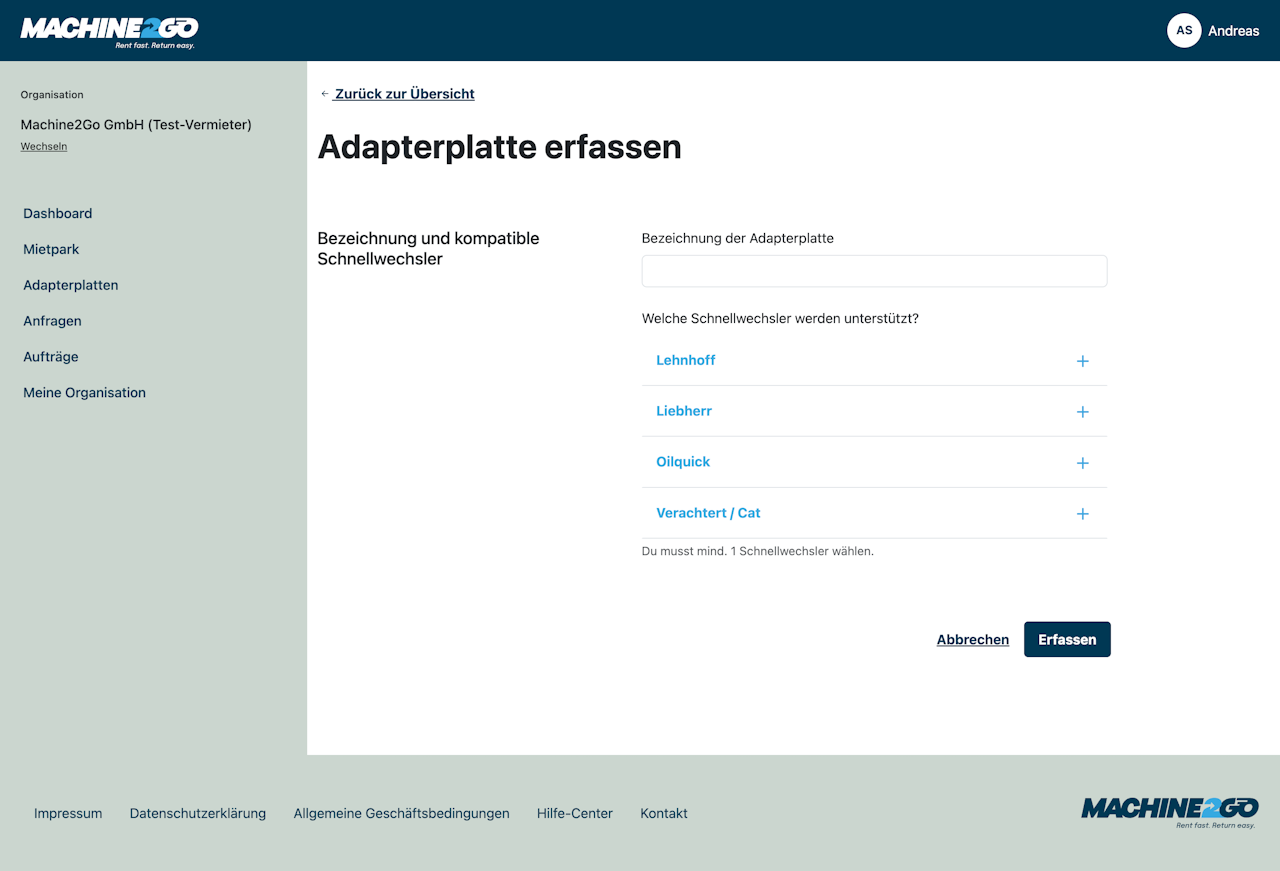Expand the Liebherr quick coupler section
The height and width of the screenshot is (871, 1280).
[x=874, y=411]
